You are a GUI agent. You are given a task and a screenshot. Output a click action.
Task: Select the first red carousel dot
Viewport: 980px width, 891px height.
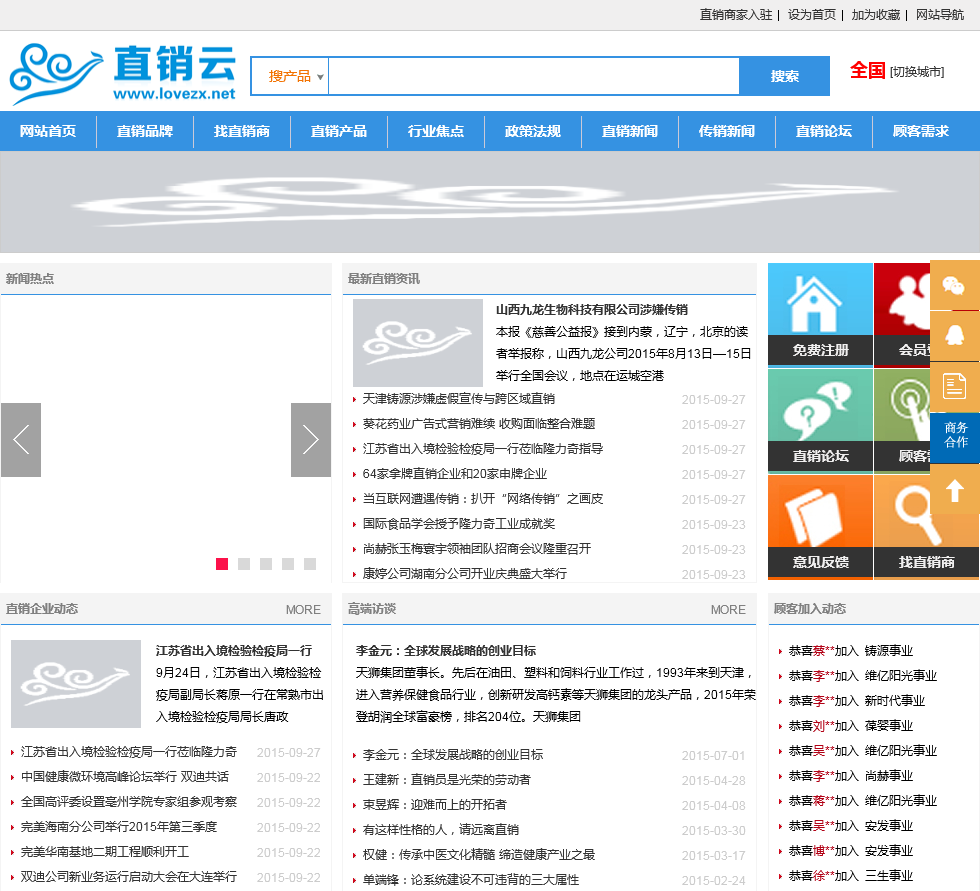(x=222, y=564)
